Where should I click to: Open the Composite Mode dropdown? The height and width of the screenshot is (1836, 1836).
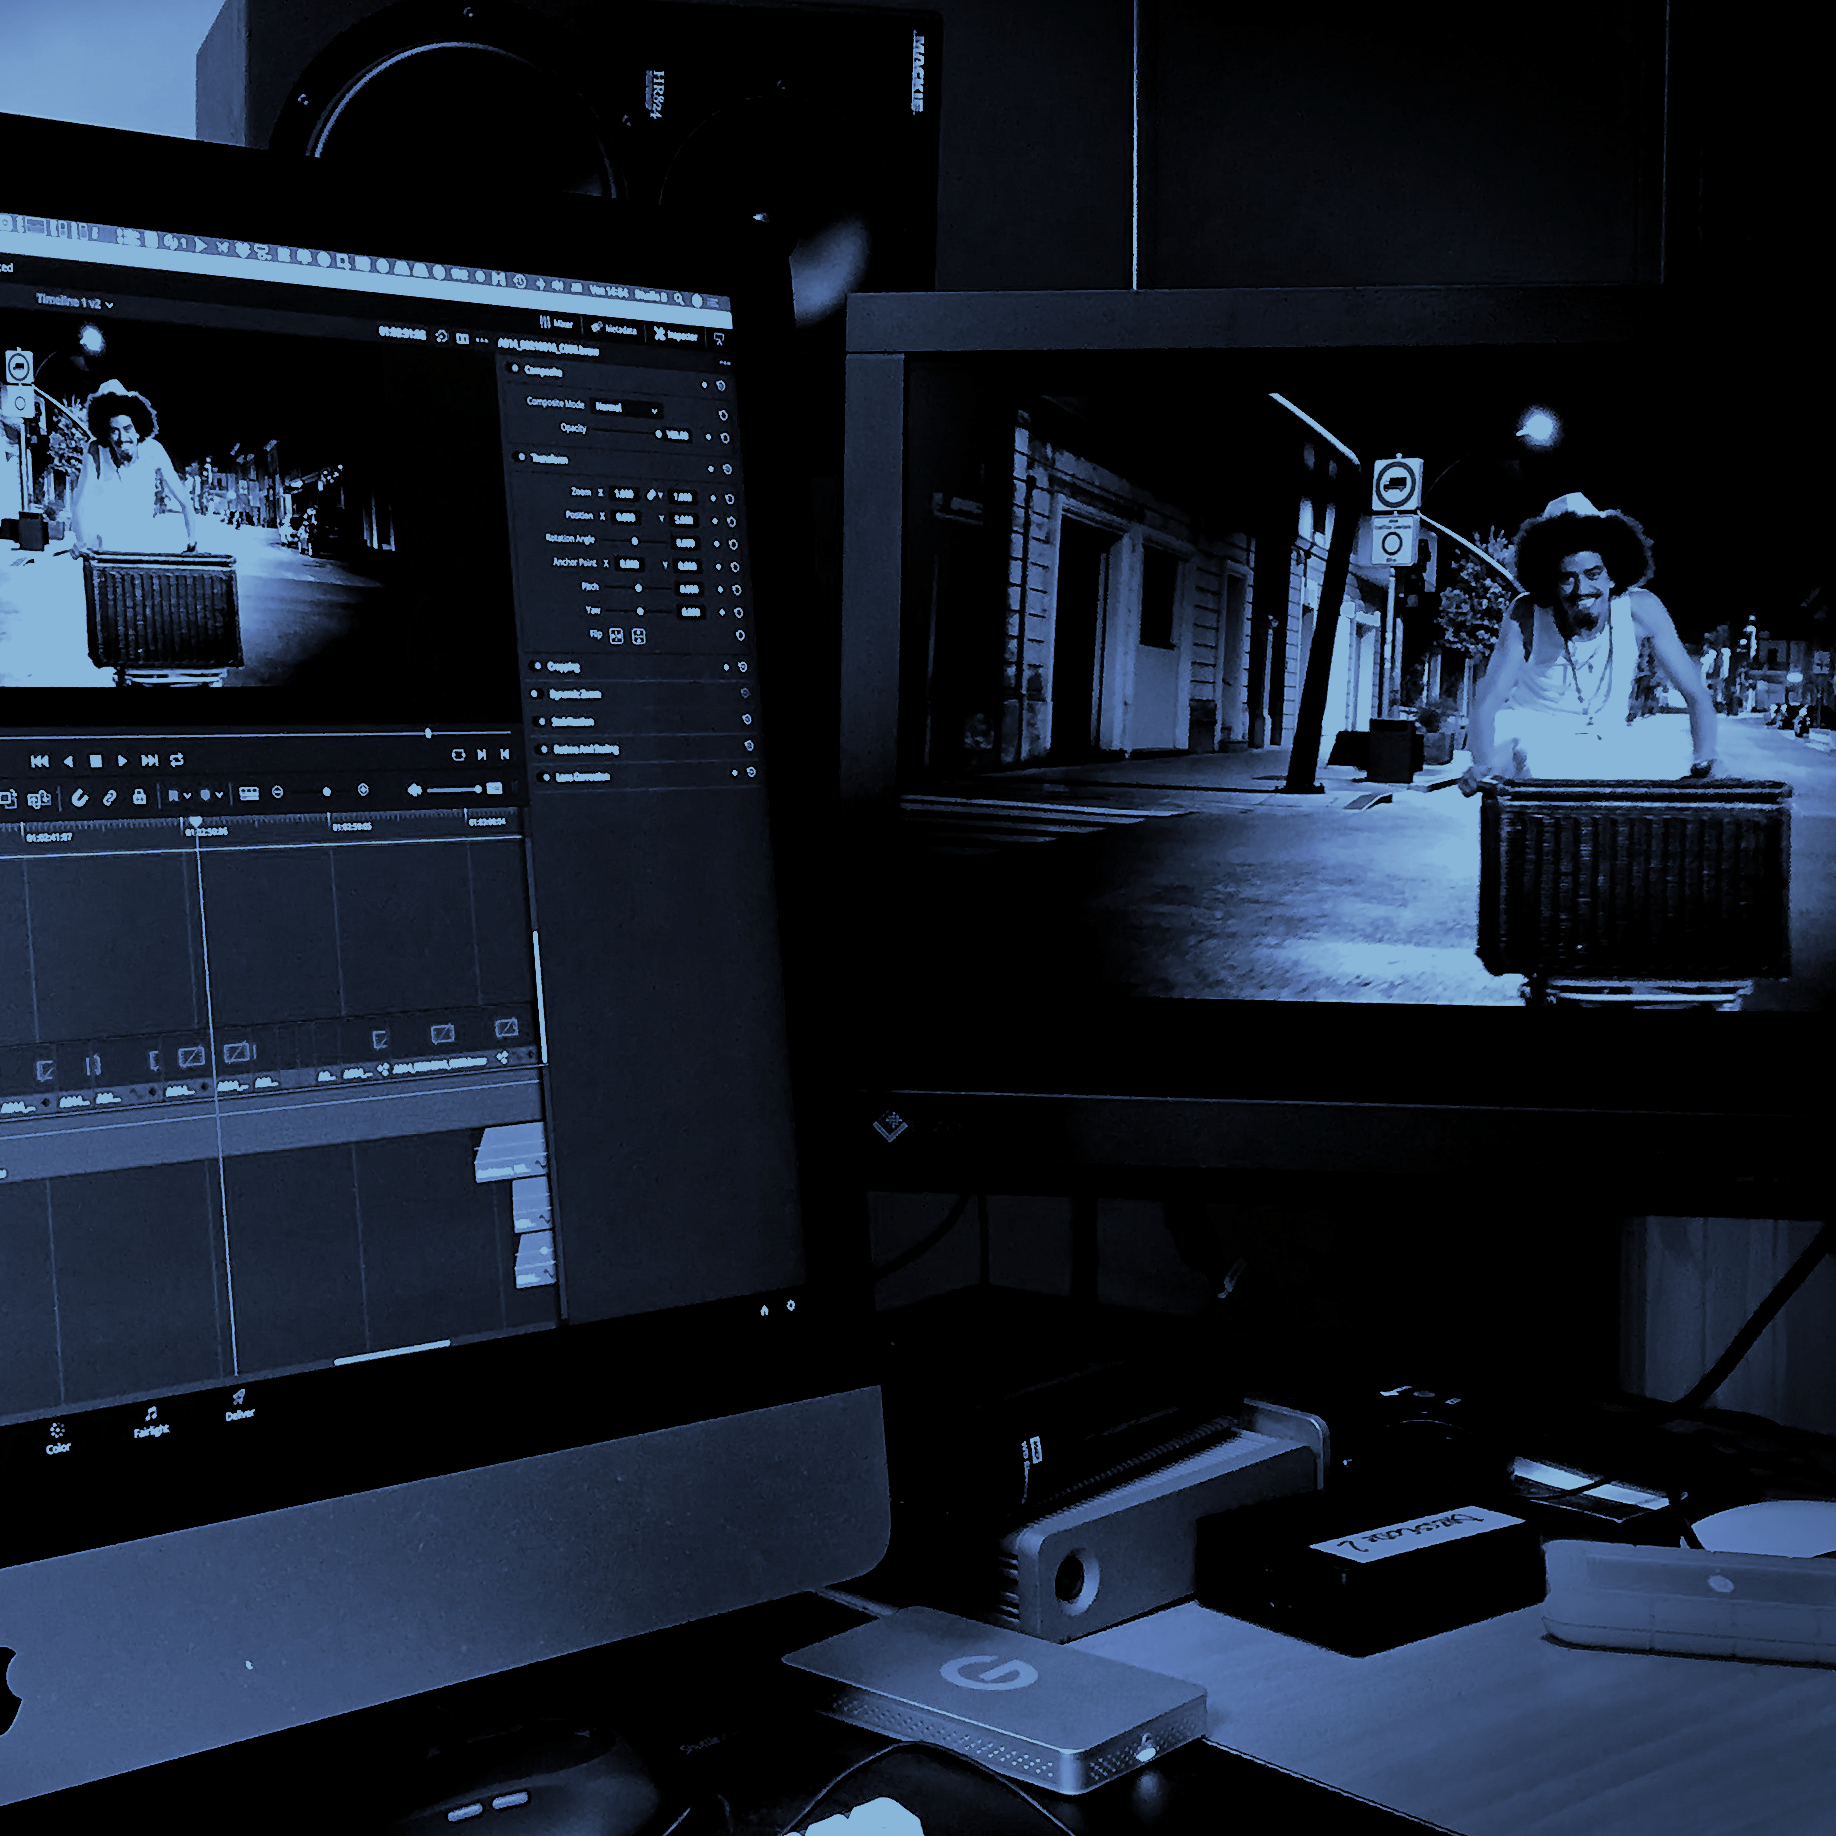pyautogui.click(x=627, y=408)
